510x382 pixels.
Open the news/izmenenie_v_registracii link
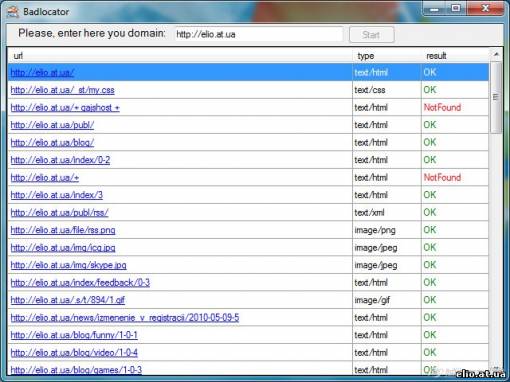[x=125, y=318]
